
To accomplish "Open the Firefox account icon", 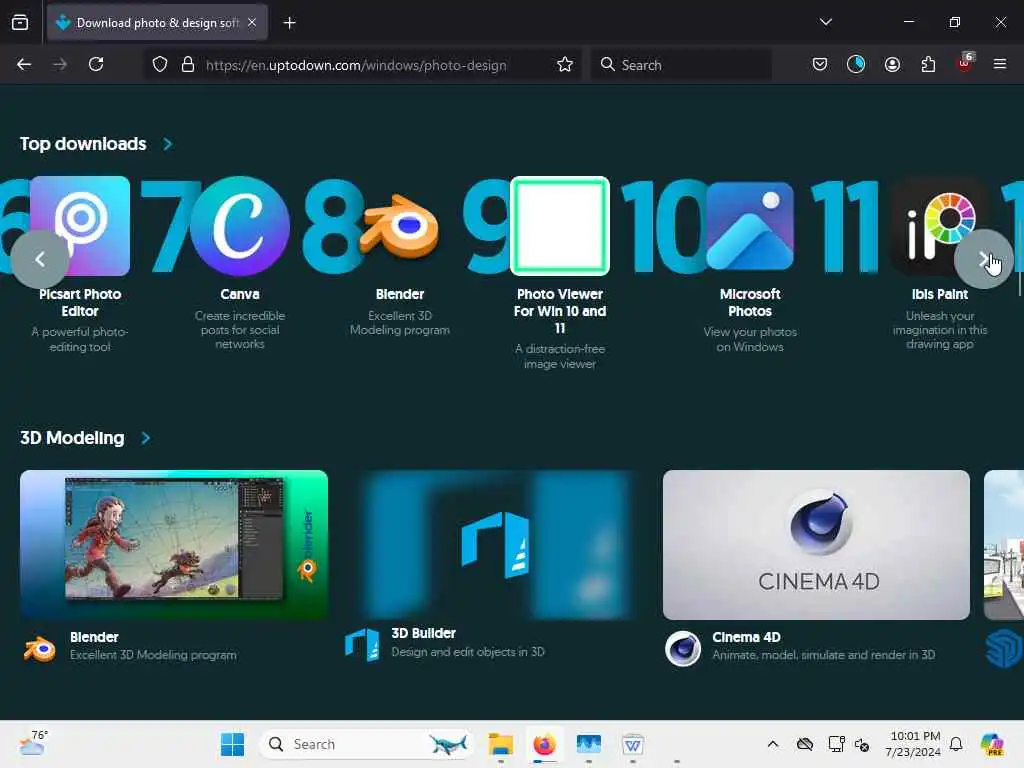I will point(892,65).
